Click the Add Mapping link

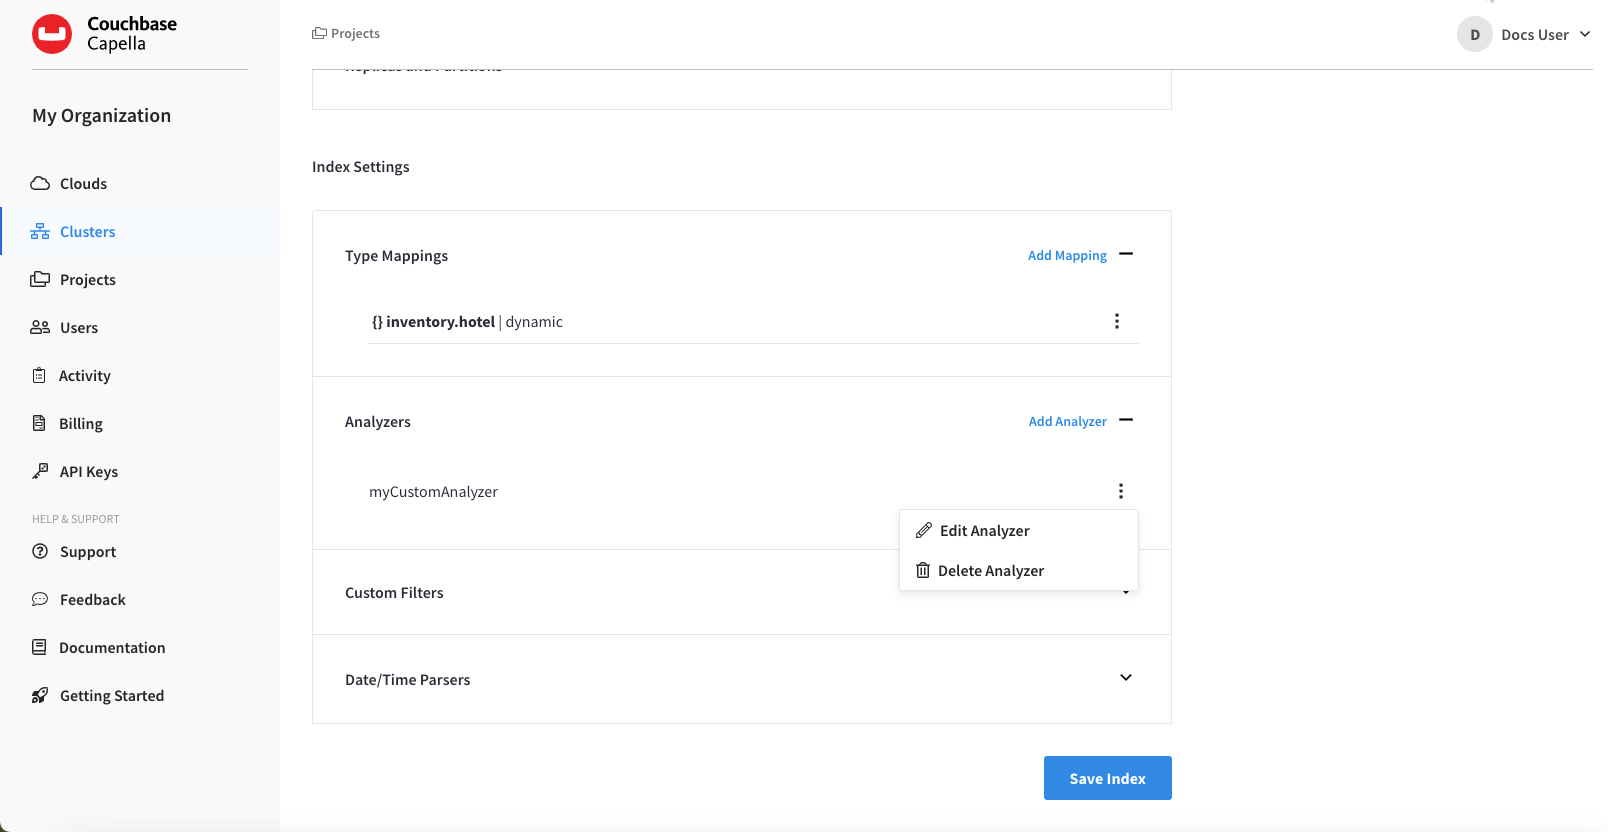tap(1067, 256)
